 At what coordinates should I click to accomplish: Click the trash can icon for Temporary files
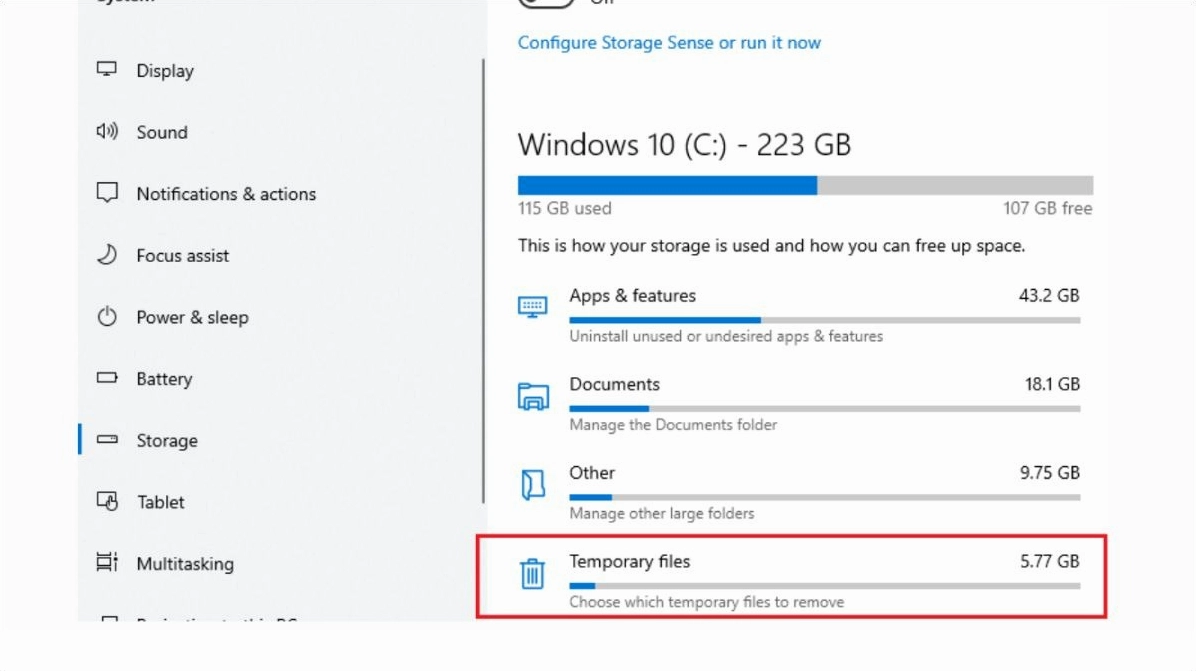[533, 574]
